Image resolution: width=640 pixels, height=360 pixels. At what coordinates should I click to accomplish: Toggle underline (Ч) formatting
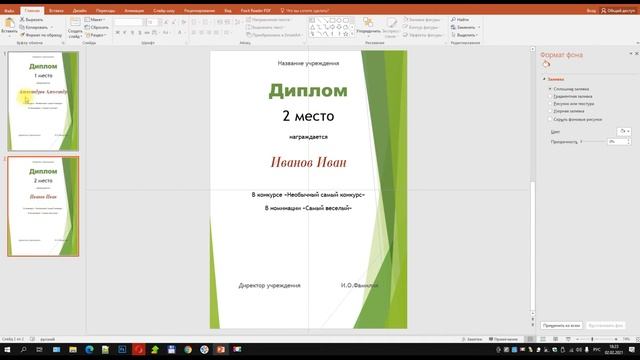[x=132, y=32]
